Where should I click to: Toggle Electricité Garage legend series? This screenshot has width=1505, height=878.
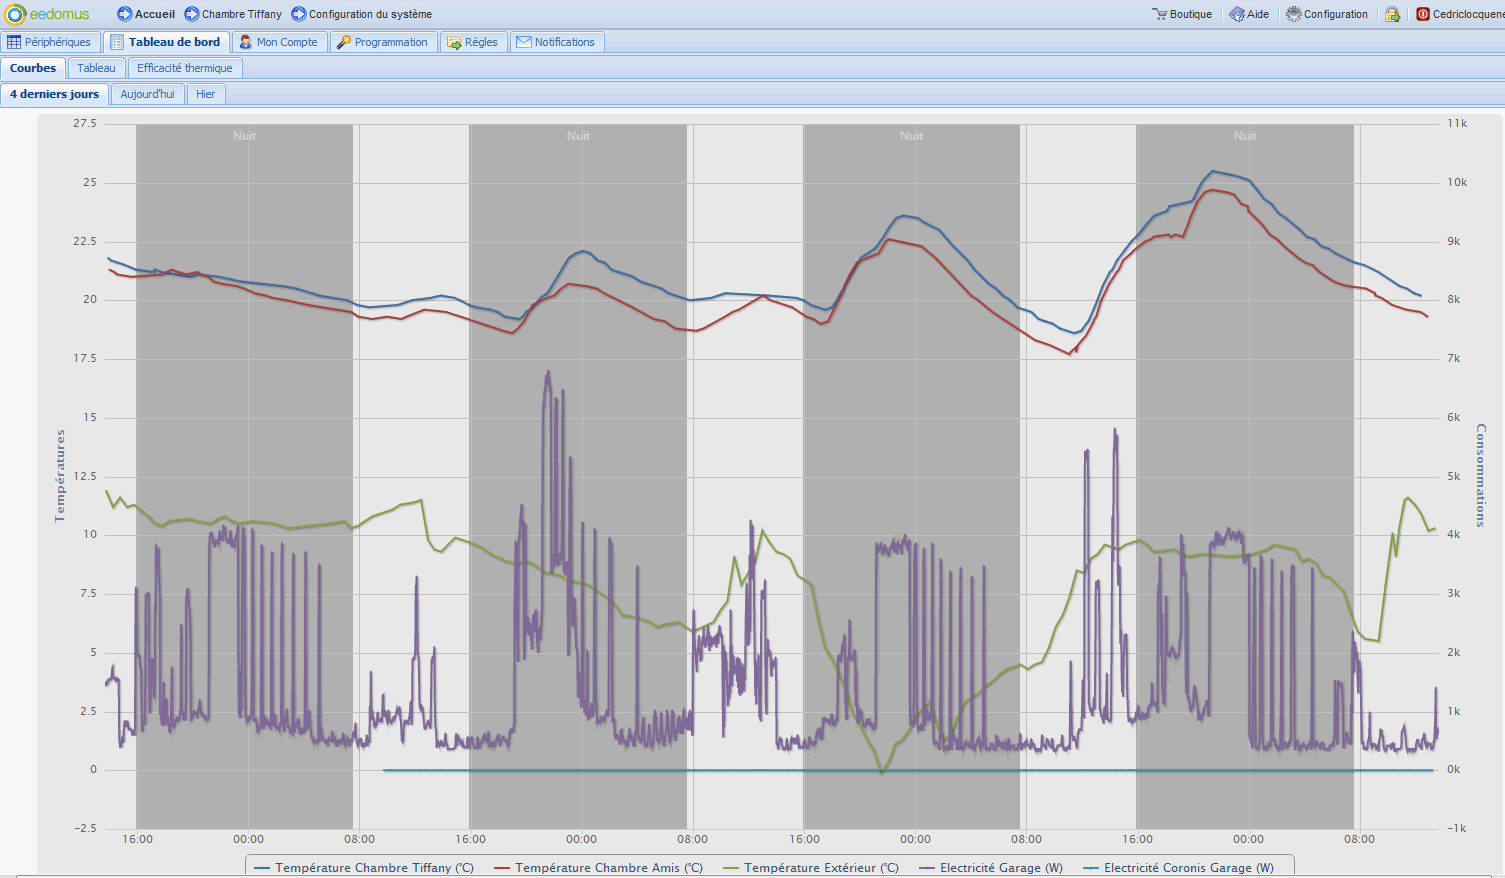click(991, 868)
